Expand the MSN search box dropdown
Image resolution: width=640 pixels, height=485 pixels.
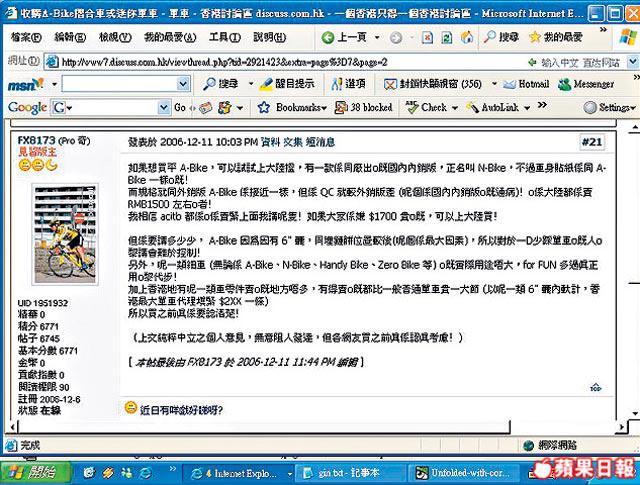coord(183,84)
